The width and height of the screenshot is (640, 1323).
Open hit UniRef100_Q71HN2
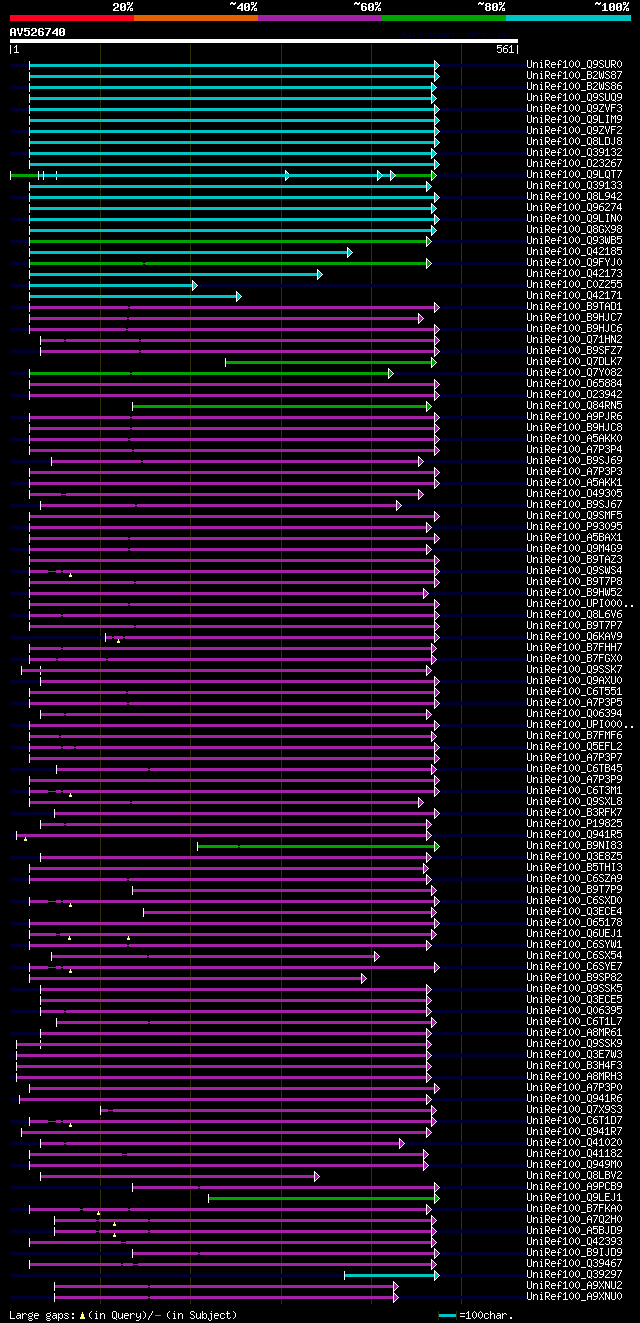(x=574, y=340)
